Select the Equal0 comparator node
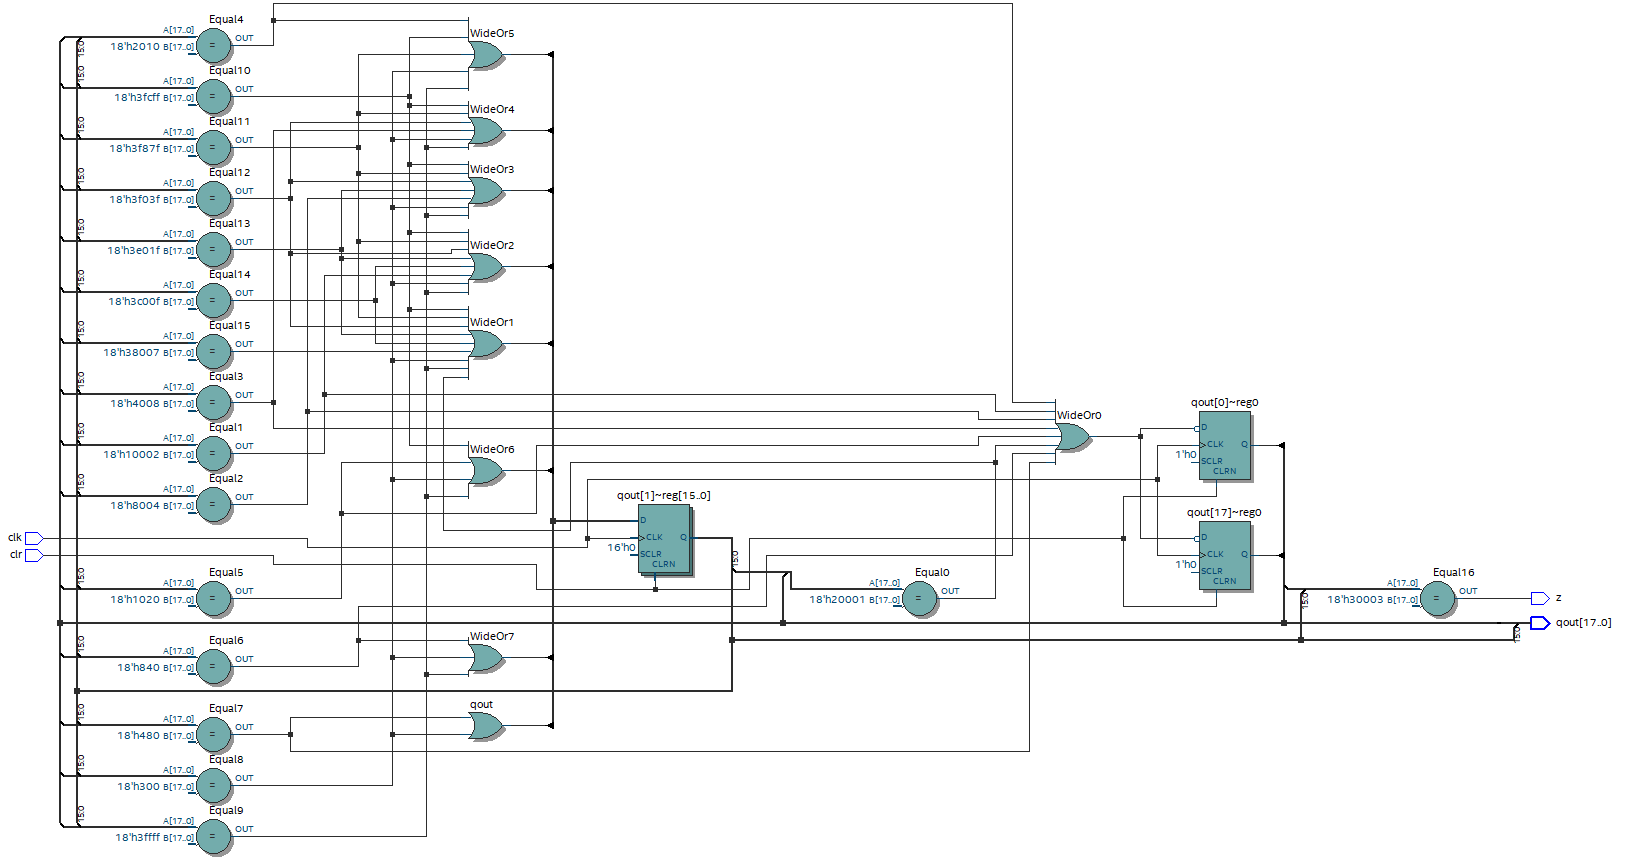Image resolution: width=1637 pixels, height=858 pixels. point(919,599)
